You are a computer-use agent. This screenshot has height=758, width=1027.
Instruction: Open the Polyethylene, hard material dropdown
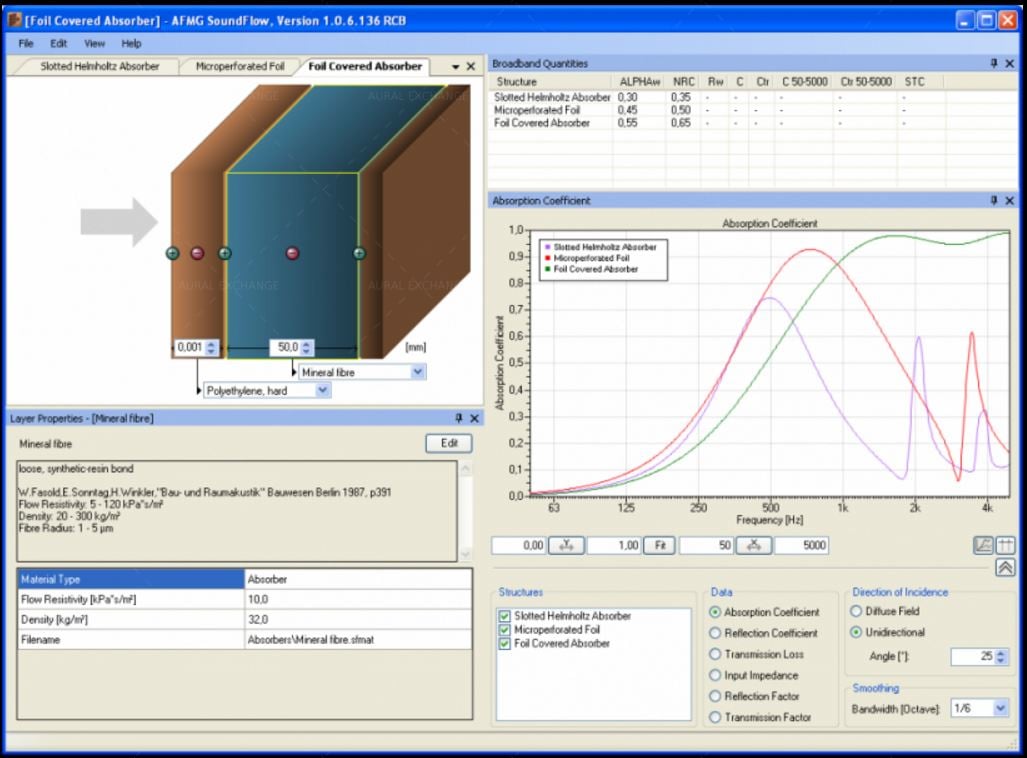[x=322, y=391]
